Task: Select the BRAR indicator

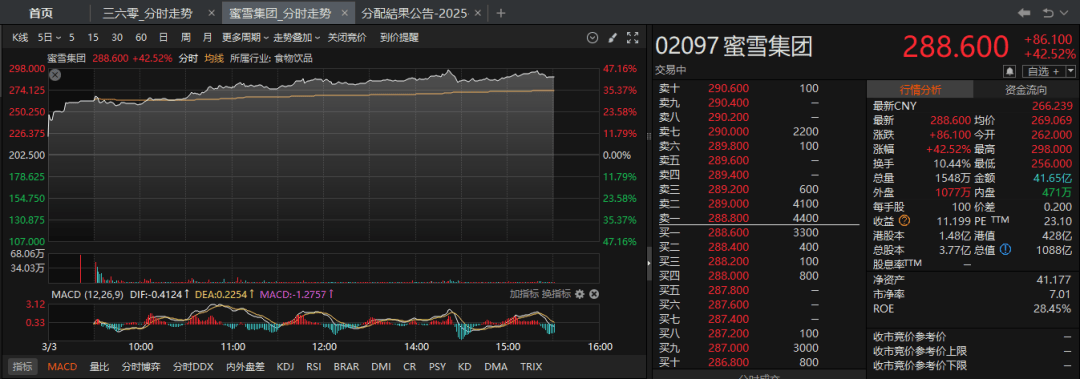Action: [x=346, y=367]
